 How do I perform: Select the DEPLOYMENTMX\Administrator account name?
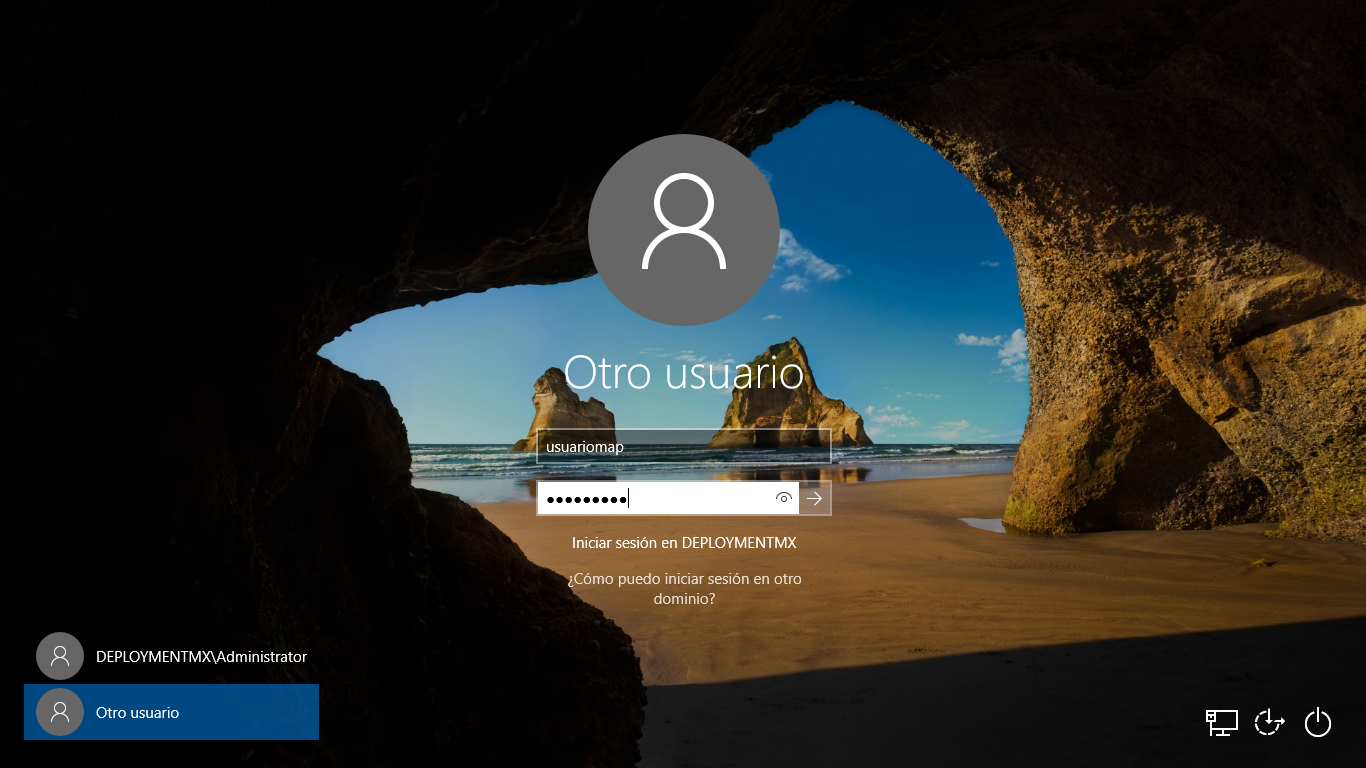pos(201,657)
